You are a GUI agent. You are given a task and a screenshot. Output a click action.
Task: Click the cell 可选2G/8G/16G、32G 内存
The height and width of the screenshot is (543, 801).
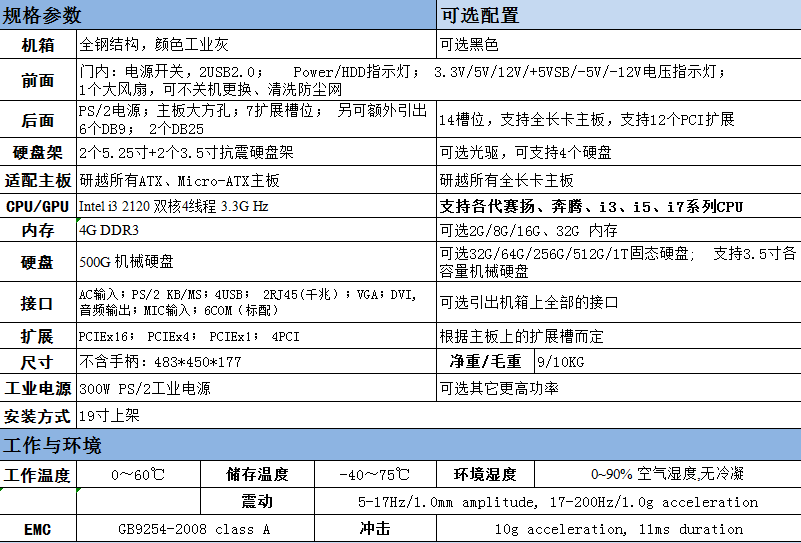(619, 230)
